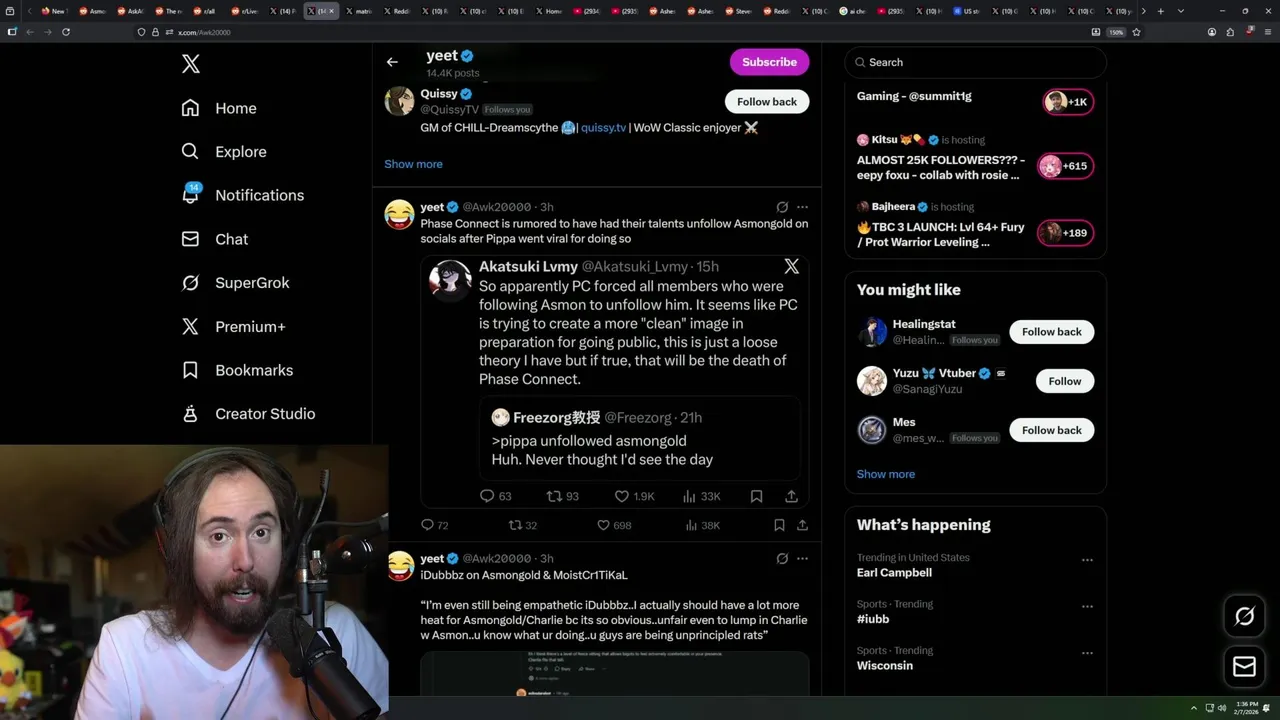
Task: Open Akatsuki Lvmy profile avatar
Action: tap(450, 280)
